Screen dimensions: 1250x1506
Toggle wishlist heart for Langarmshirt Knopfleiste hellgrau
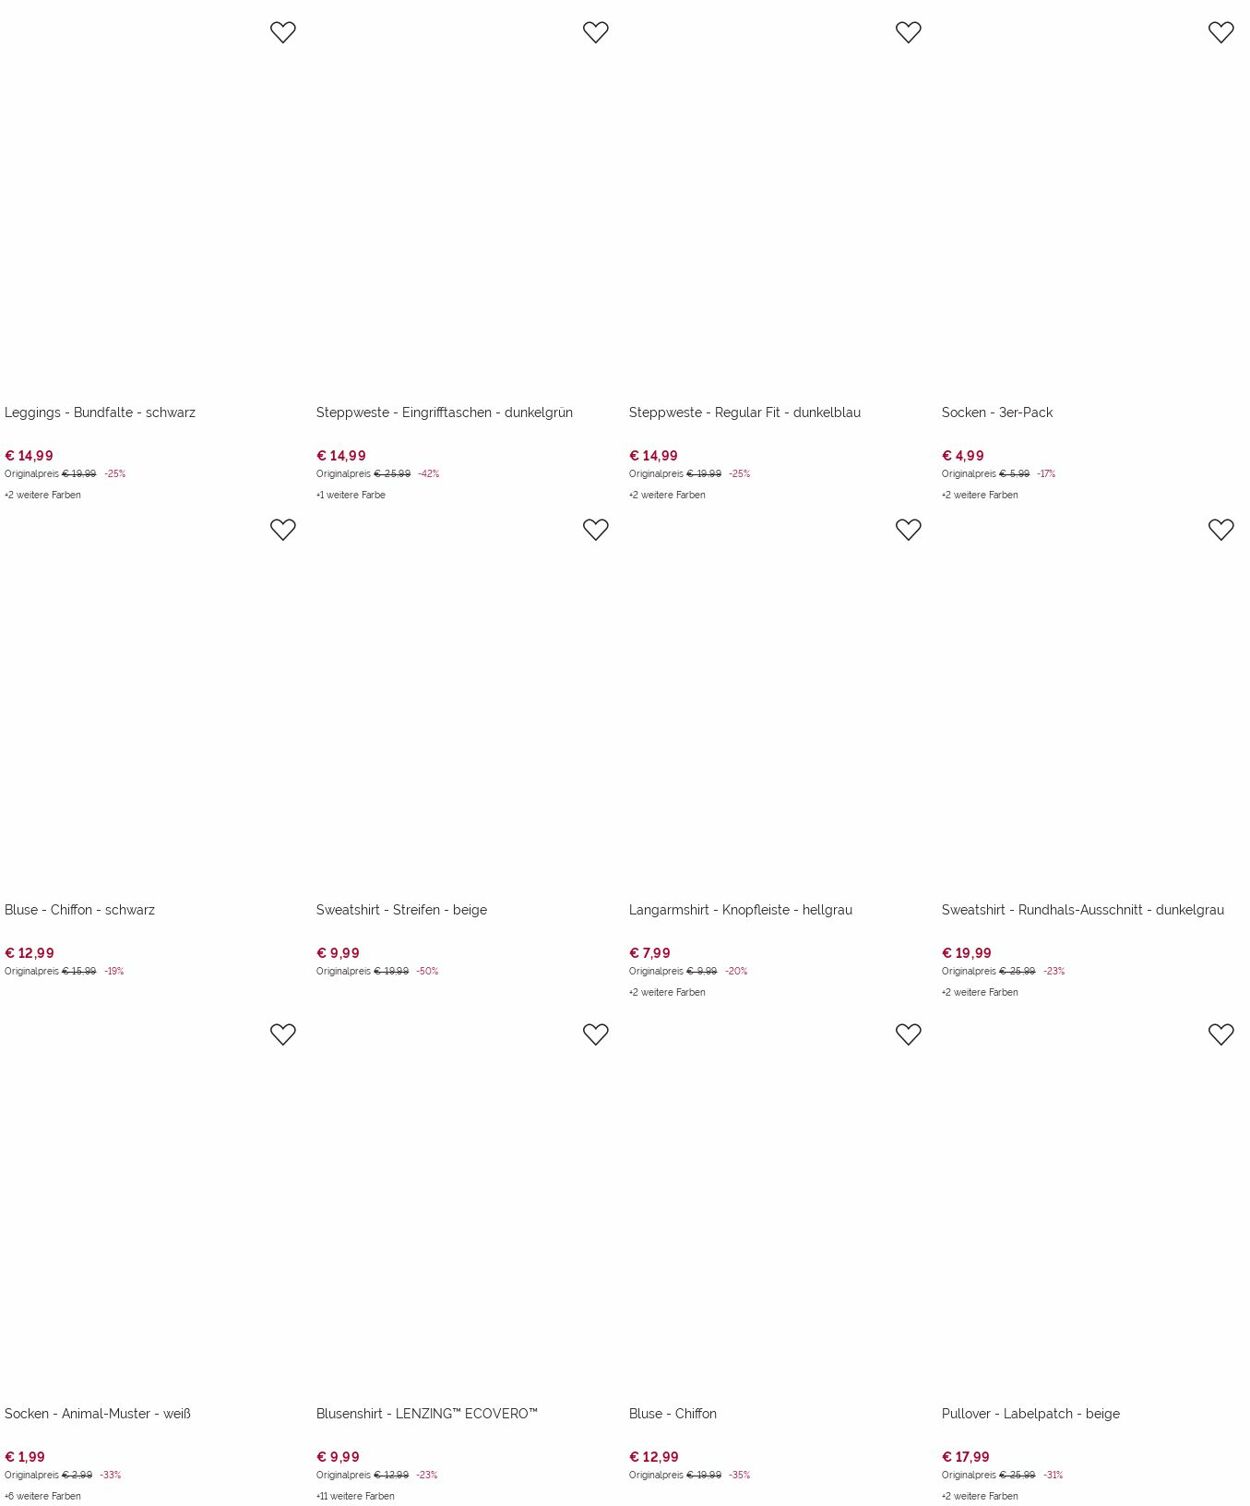pos(908,529)
